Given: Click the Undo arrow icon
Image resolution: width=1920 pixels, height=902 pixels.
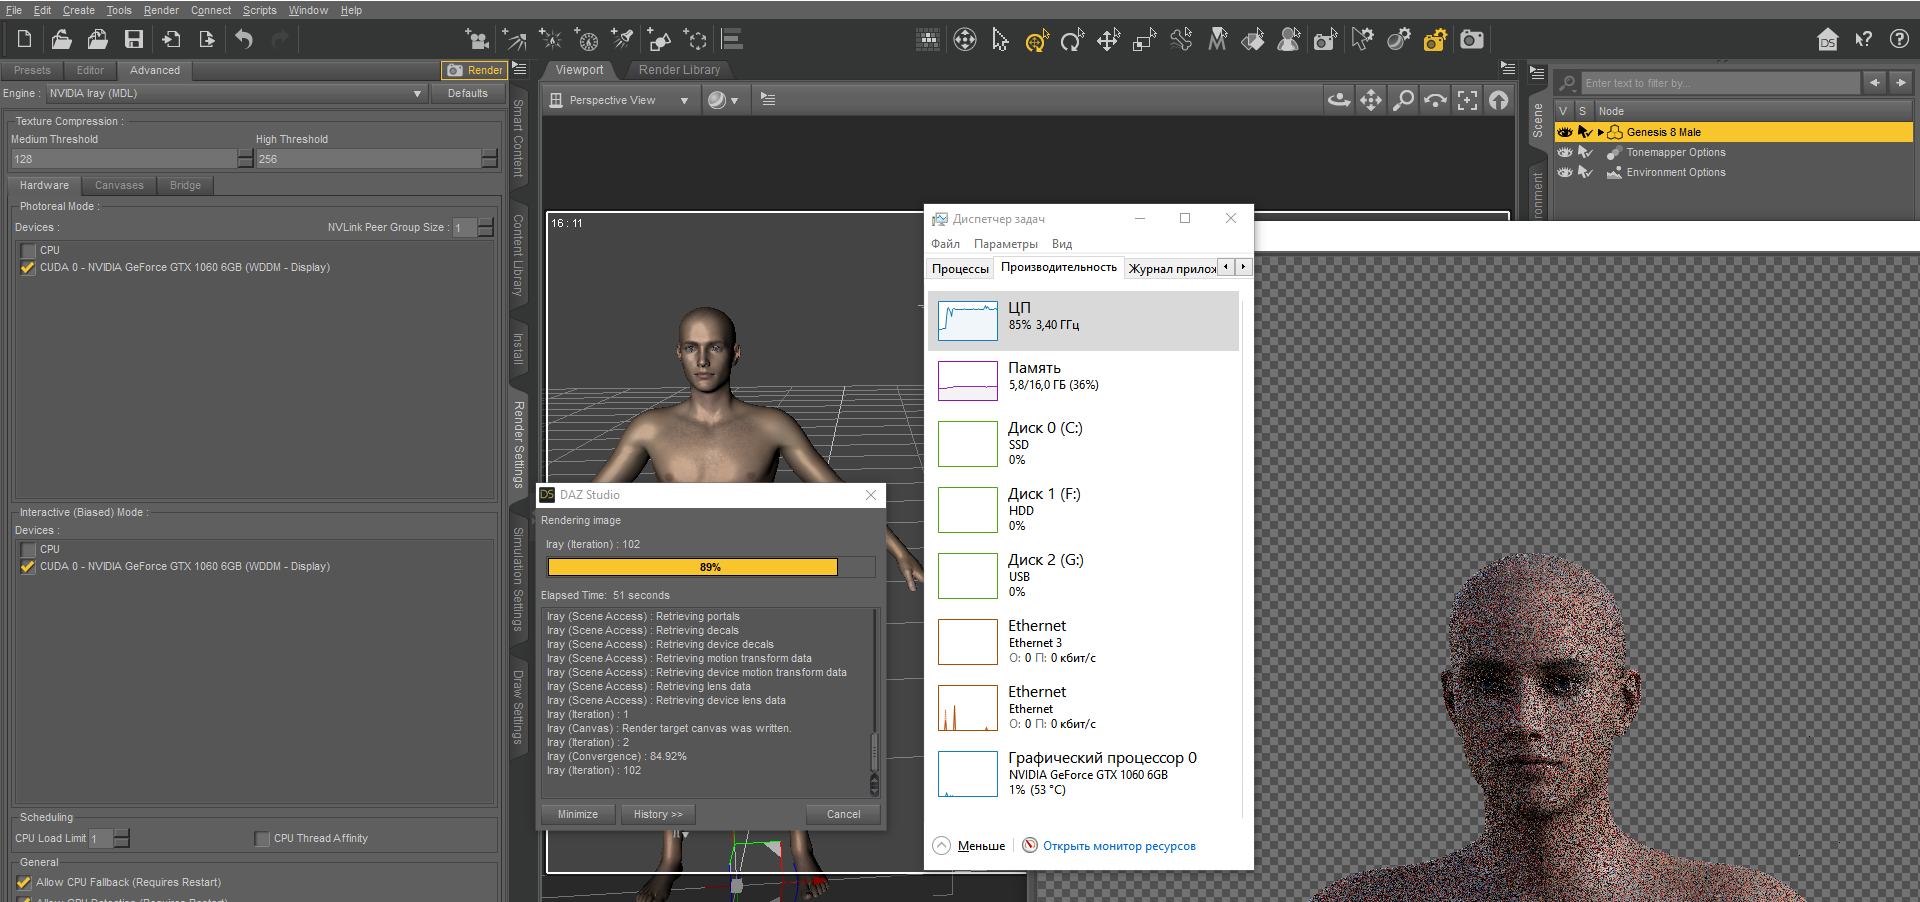Looking at the screenshot, I should (x=244, y=40).
